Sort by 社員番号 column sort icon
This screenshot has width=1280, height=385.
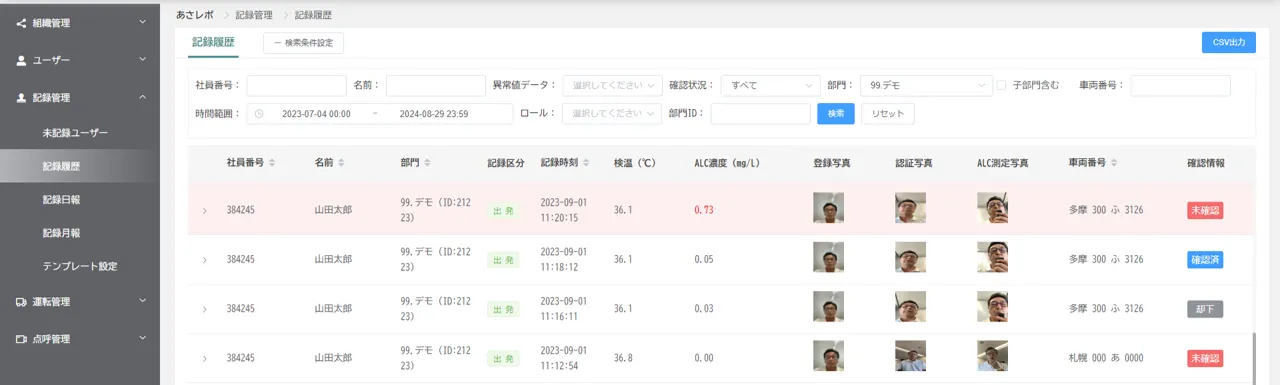click(x=272, y=162)
